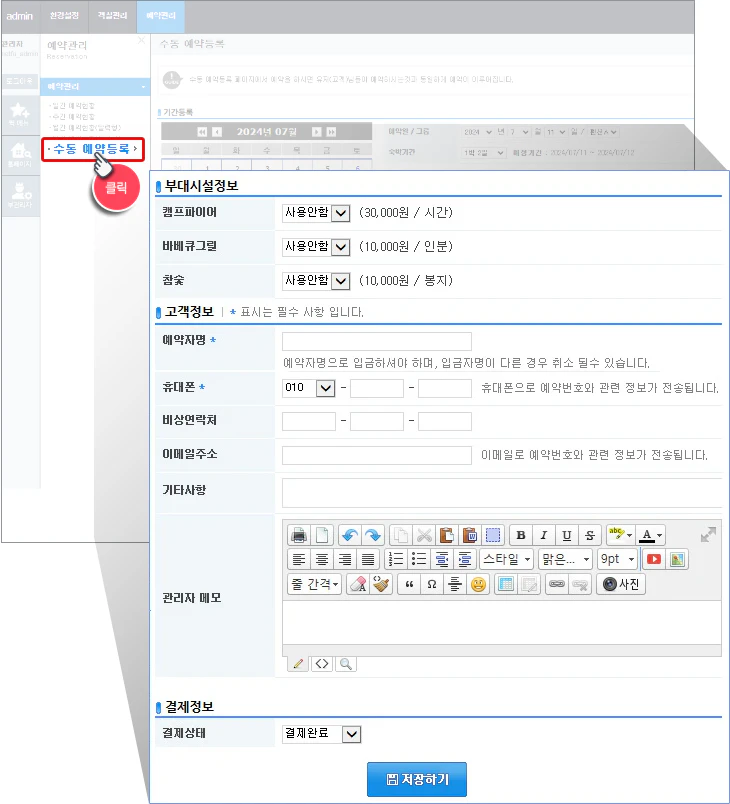Open the font color picker
This screenshot has width=730, height=804.
[651, 535]
